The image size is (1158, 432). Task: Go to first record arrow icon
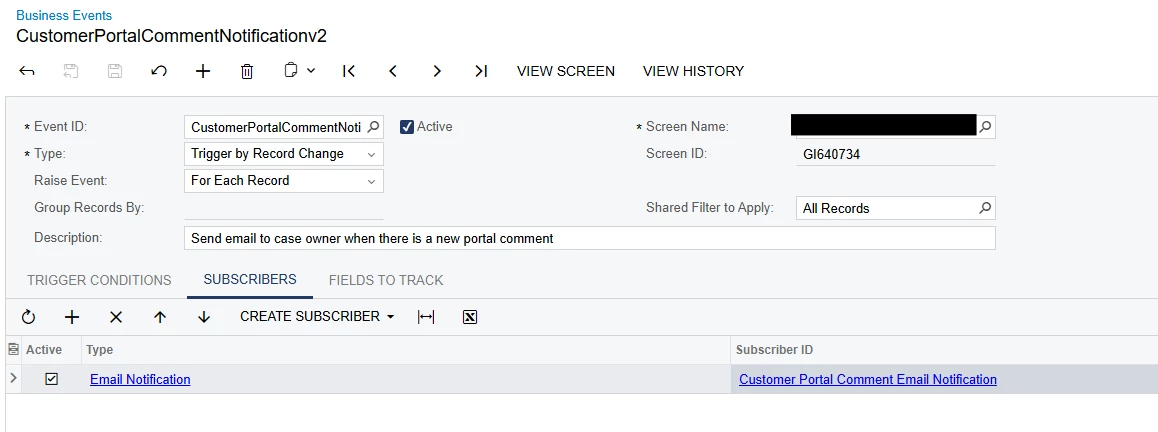click(349, 71)
